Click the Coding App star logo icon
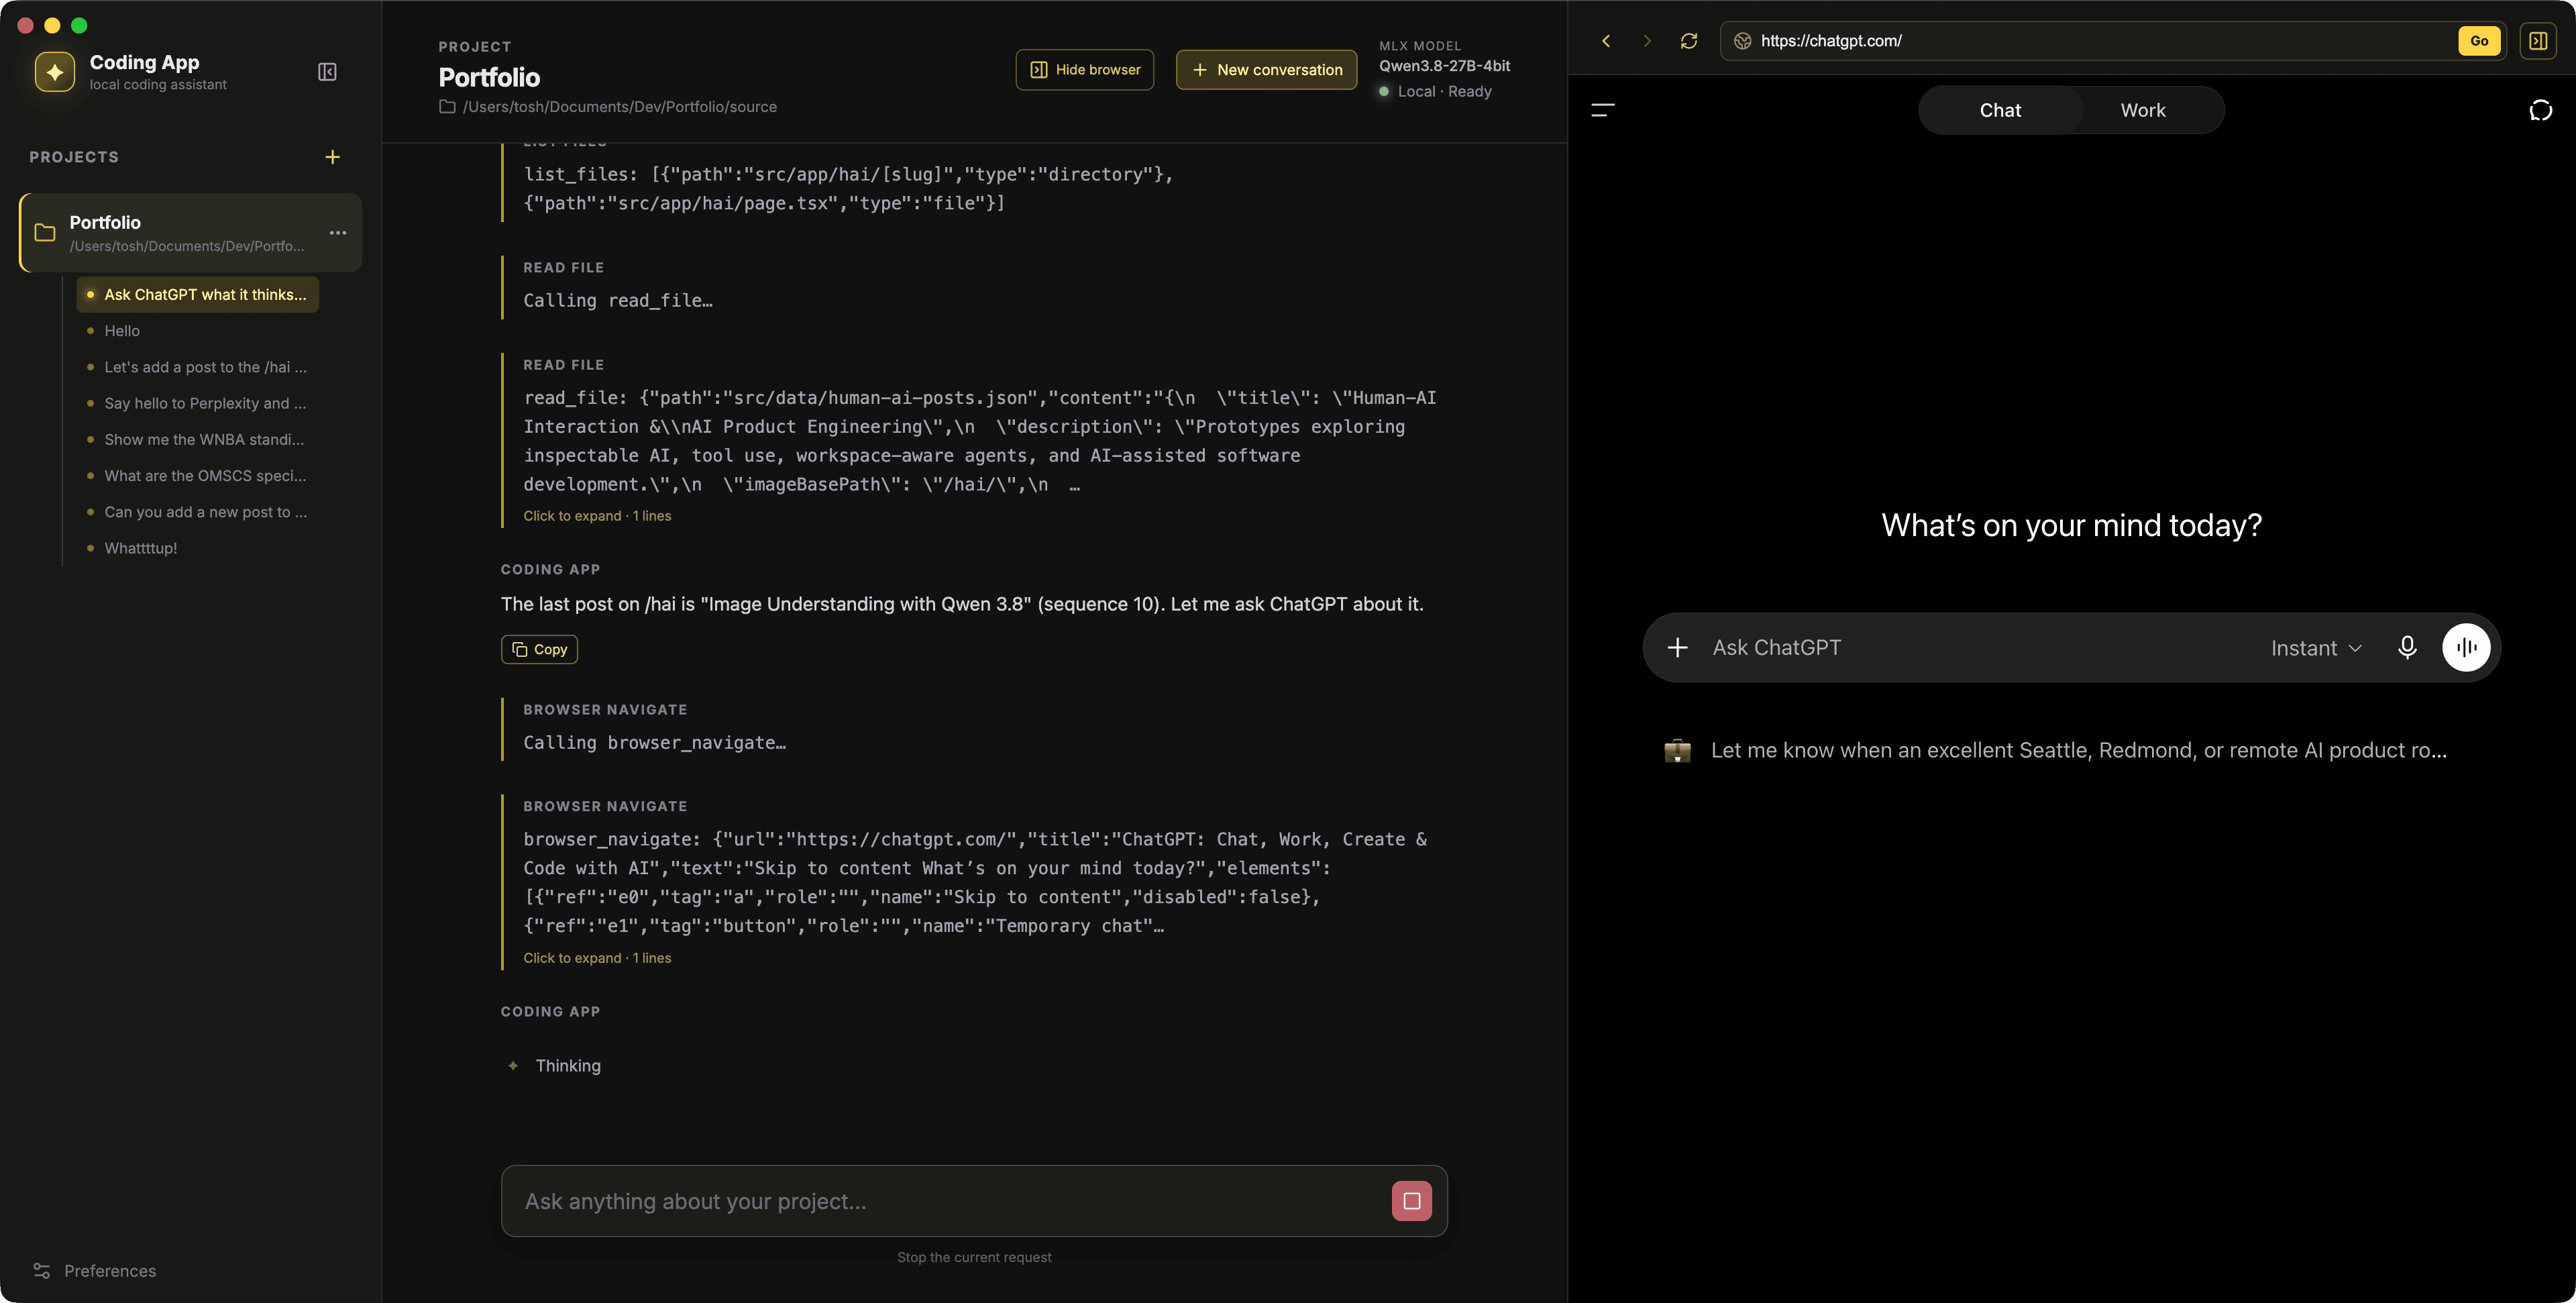Viewport: 2576px width, 1303px height. 55,72
